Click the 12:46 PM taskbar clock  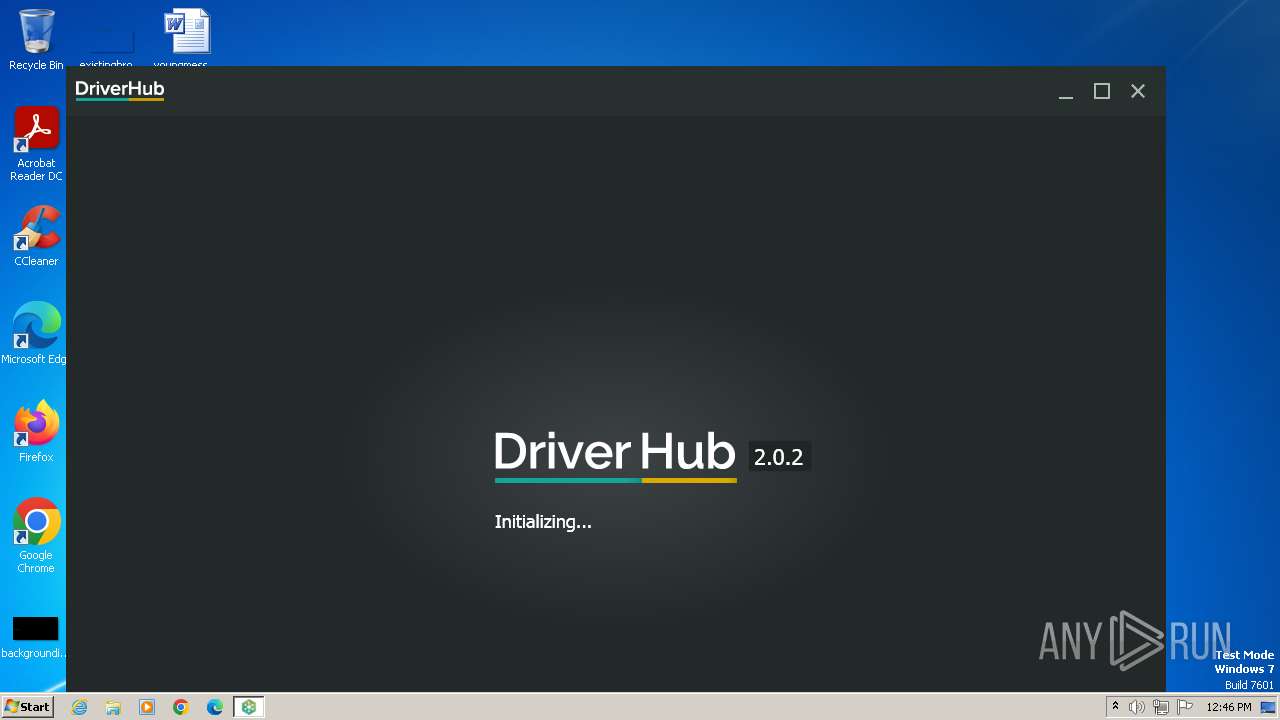(1229, 707)
